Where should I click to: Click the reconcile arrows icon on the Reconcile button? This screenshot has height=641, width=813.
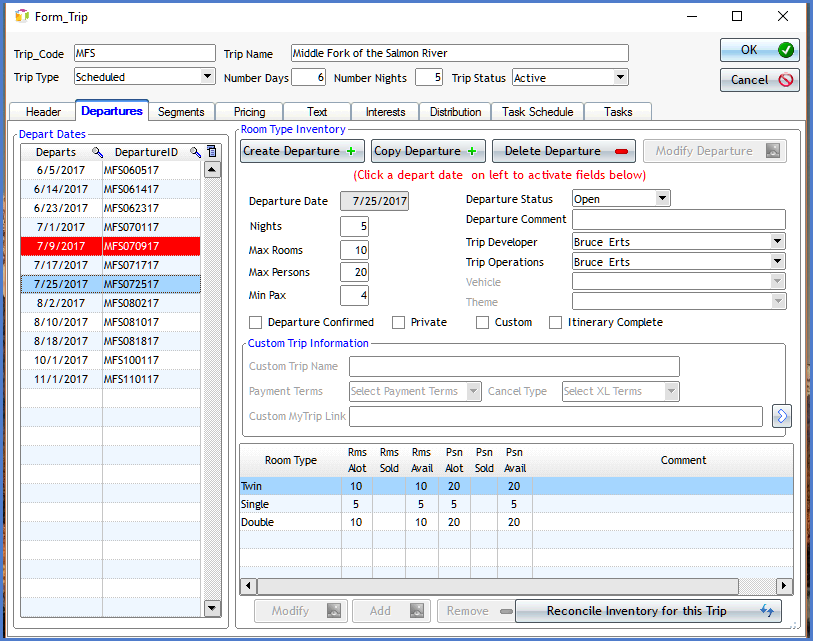767,610
